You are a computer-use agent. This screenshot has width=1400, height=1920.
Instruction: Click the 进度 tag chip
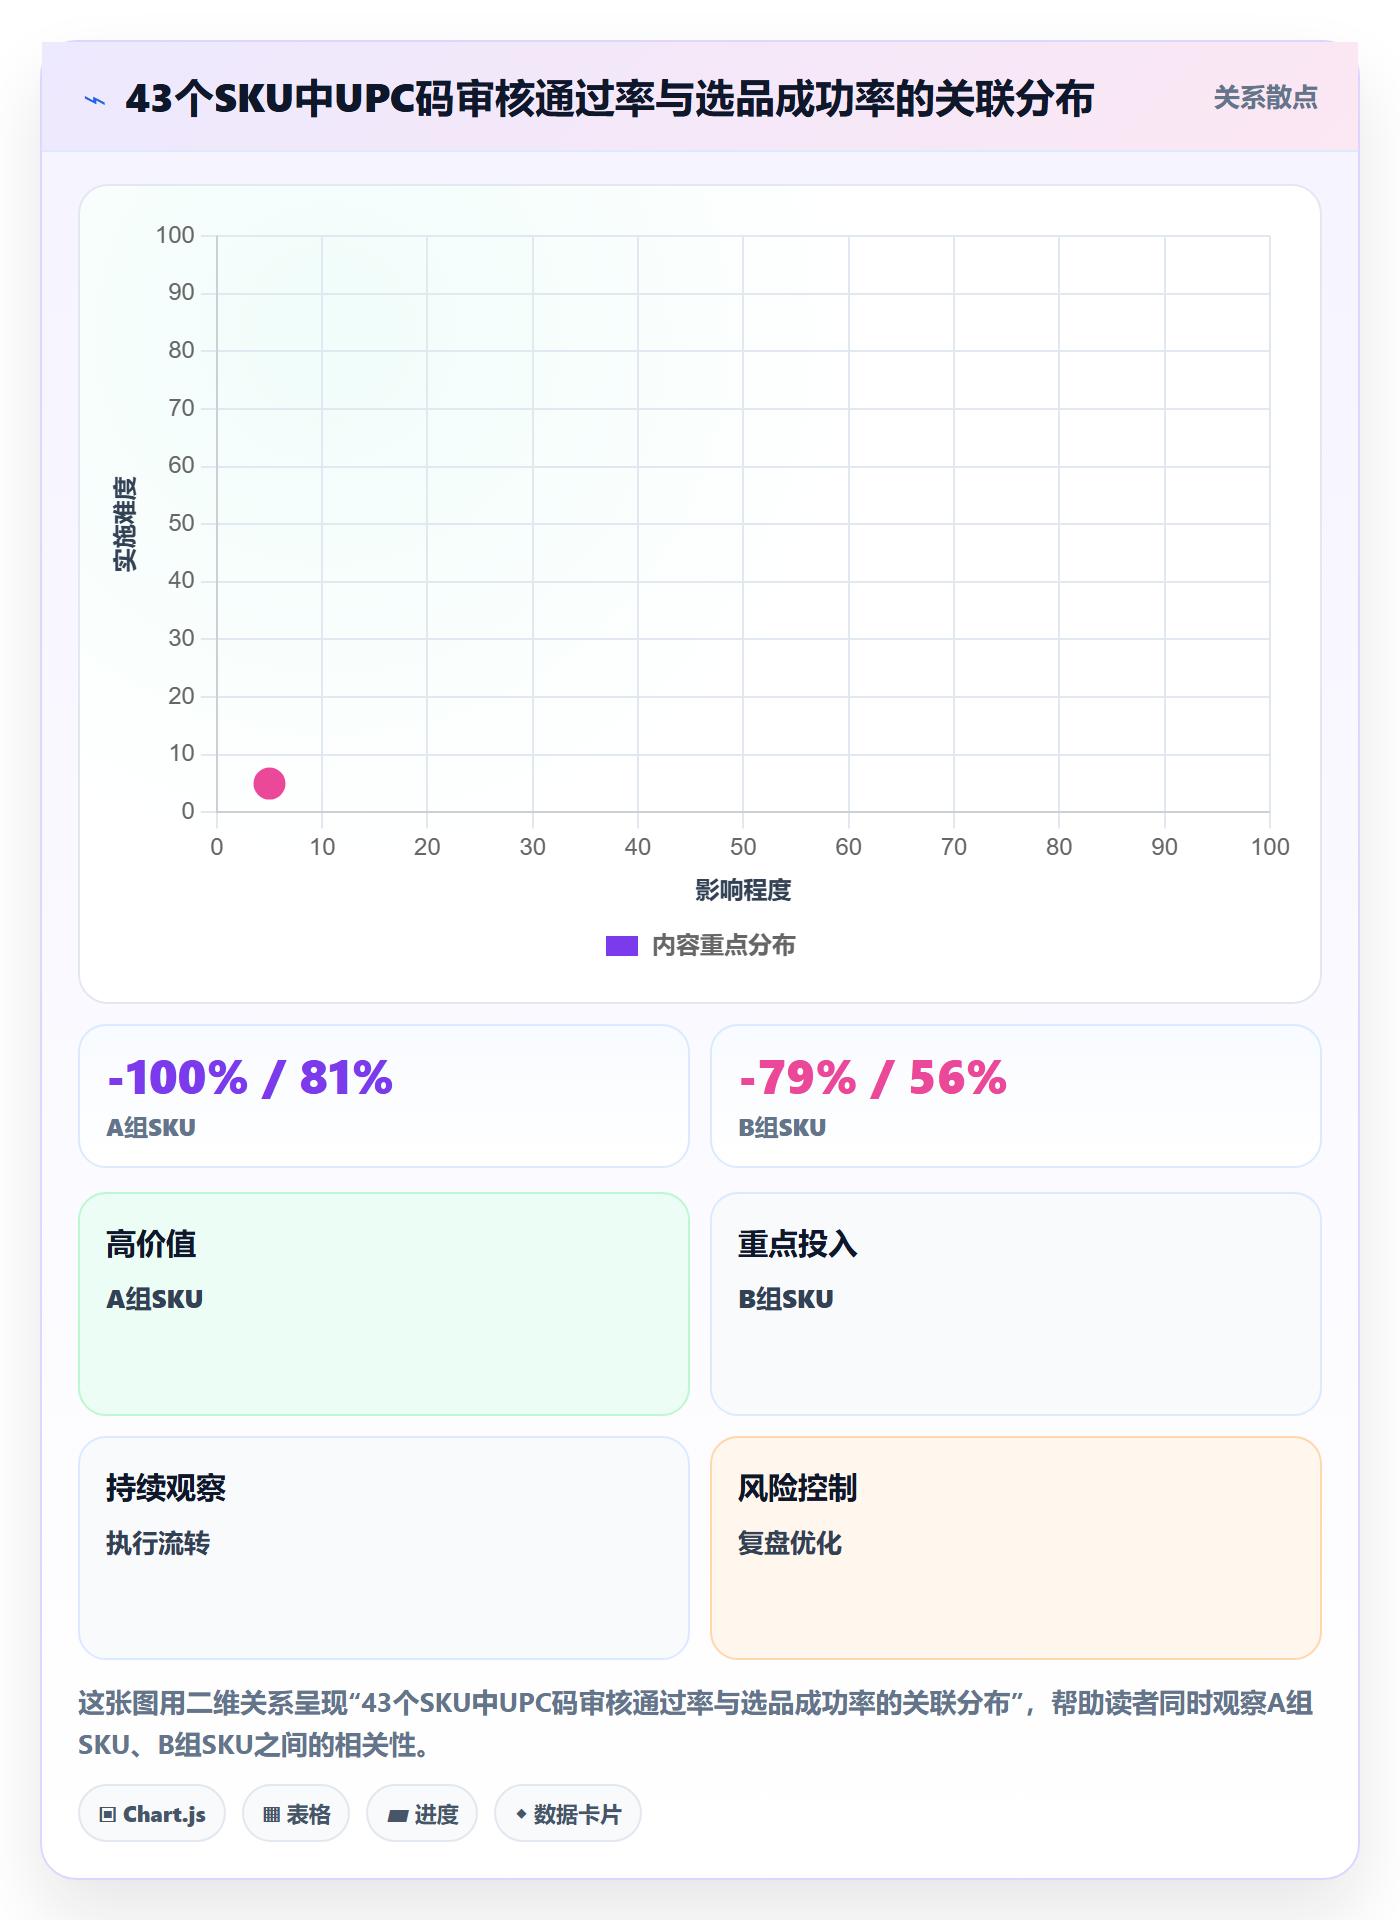tap(422, 1813)
